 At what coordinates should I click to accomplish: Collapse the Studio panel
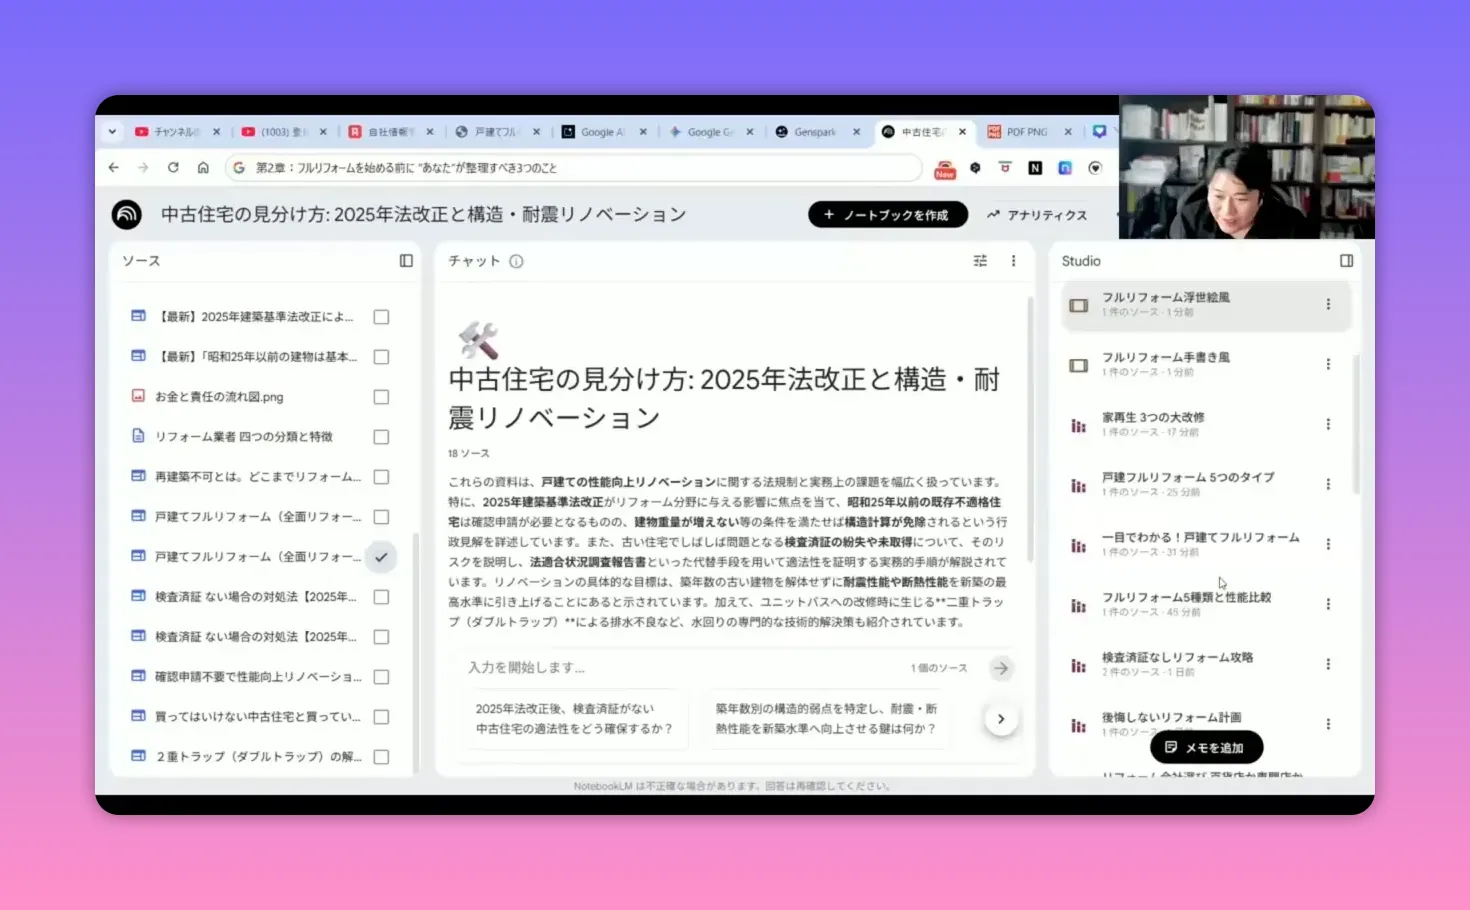click(x=1346, y=260)
